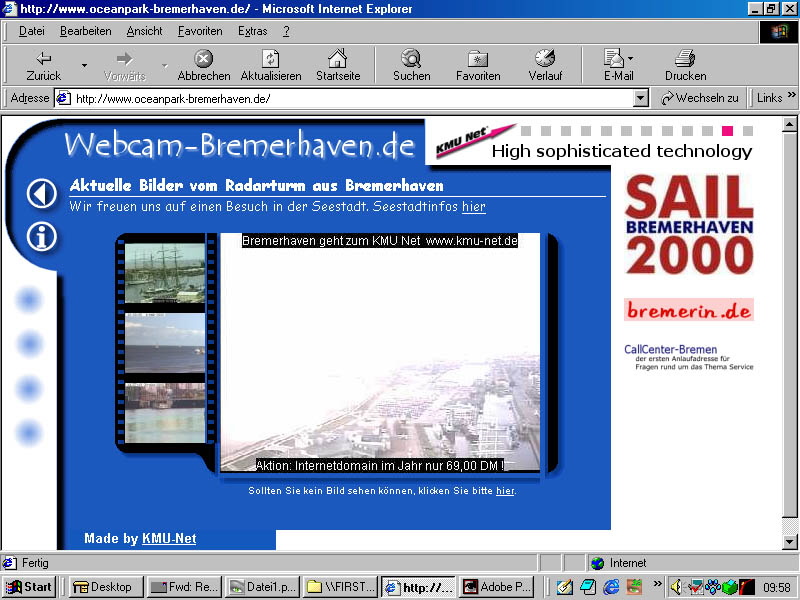Open the Favoriten toolbar button
800x600 pixels.
[478, 65]
